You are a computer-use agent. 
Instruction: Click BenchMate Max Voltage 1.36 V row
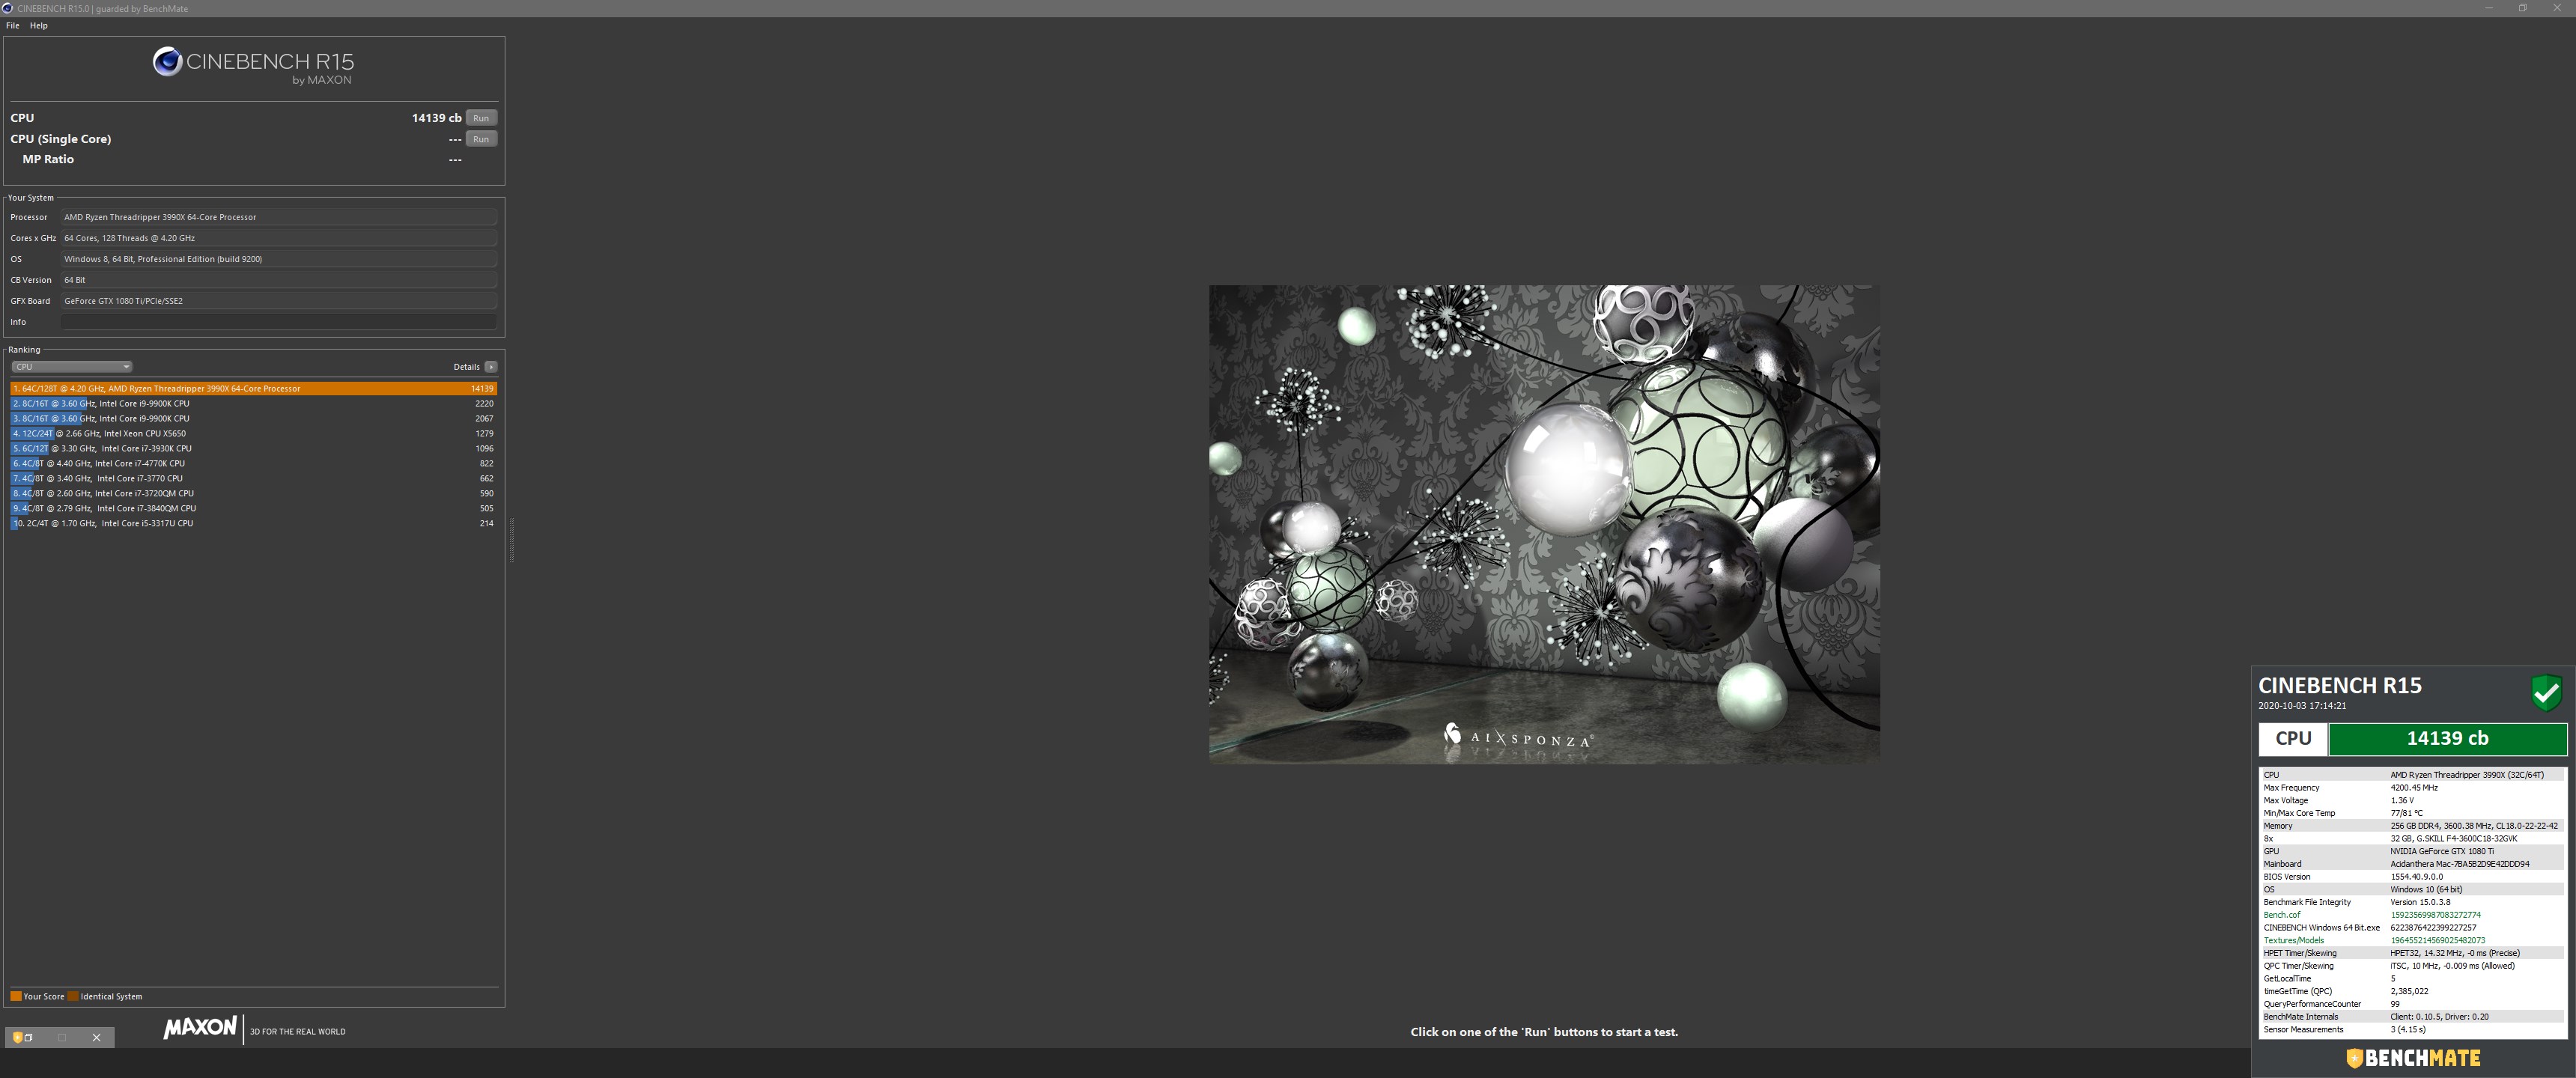(2412, 801)
